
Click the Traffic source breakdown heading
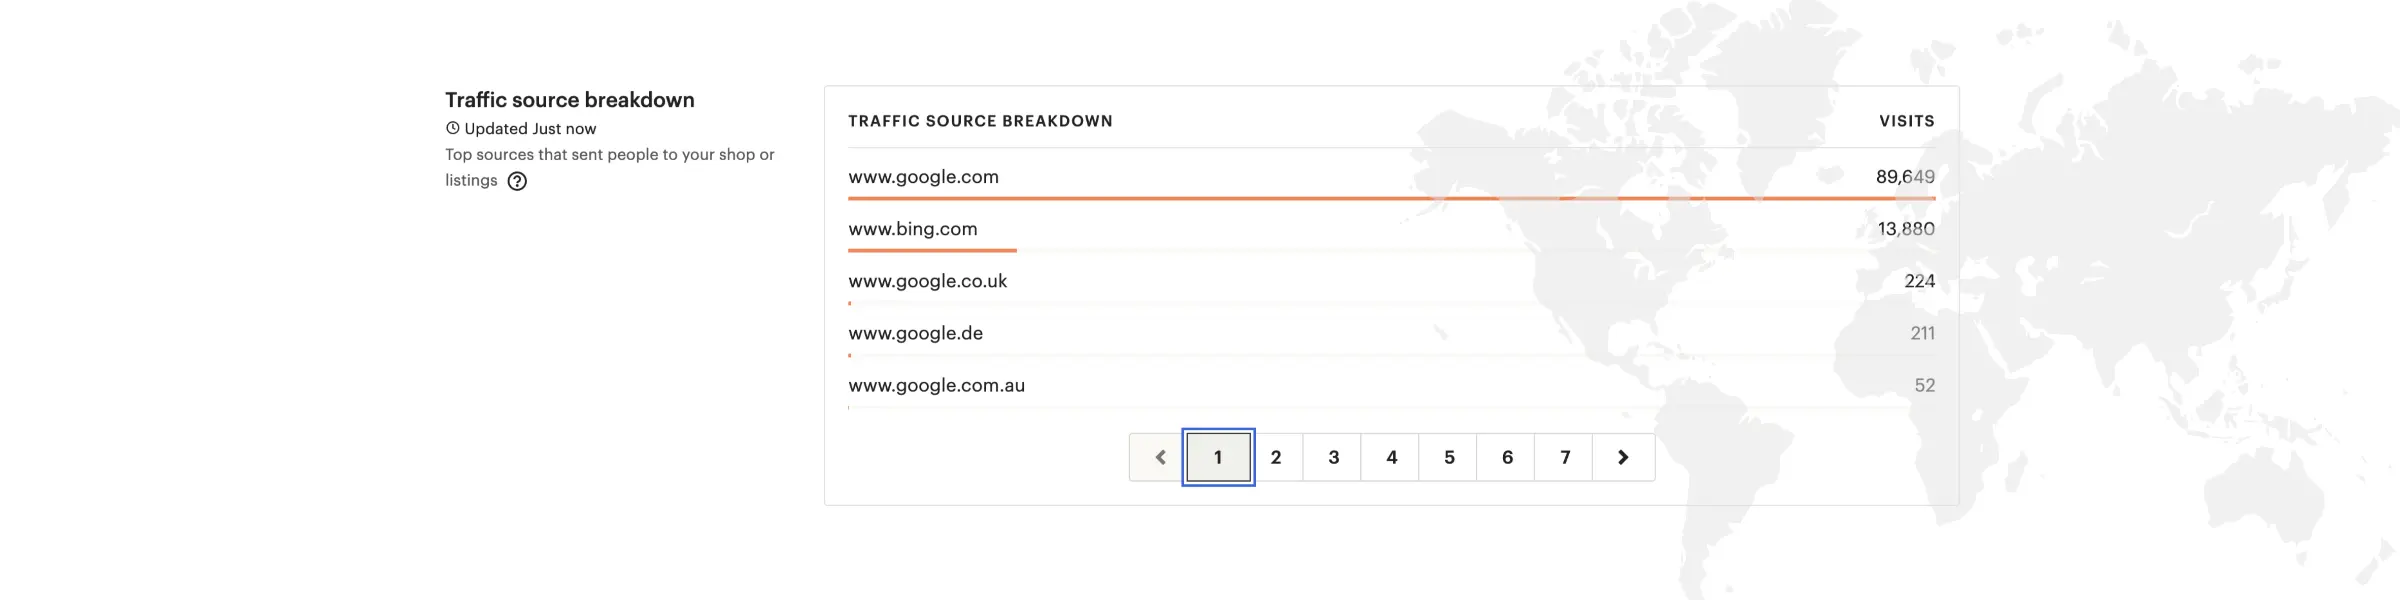tap(570, 100)
